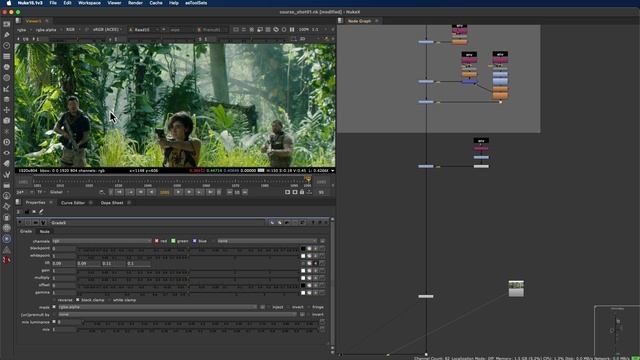This screenshot has height=360, width=640.
Task: Enable the mask fringe checkbox
Action: tap(309, 307)
